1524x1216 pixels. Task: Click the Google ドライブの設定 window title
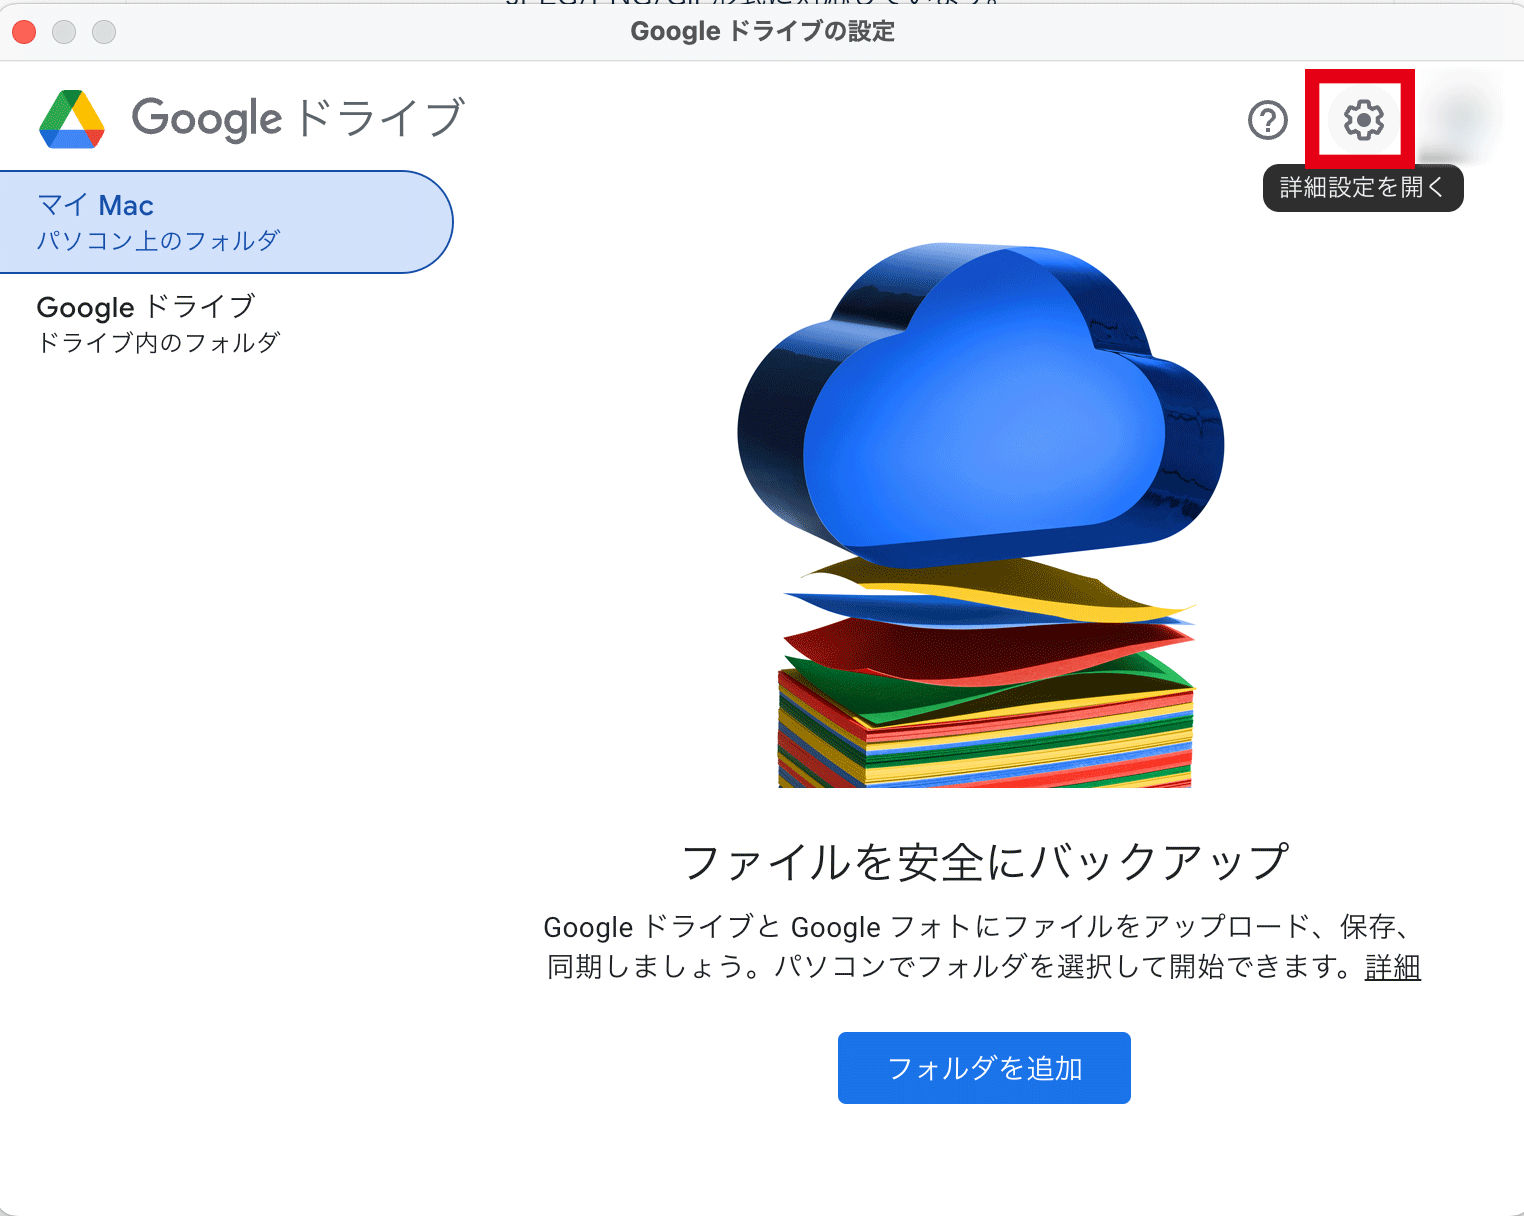[x=762, y=31]
